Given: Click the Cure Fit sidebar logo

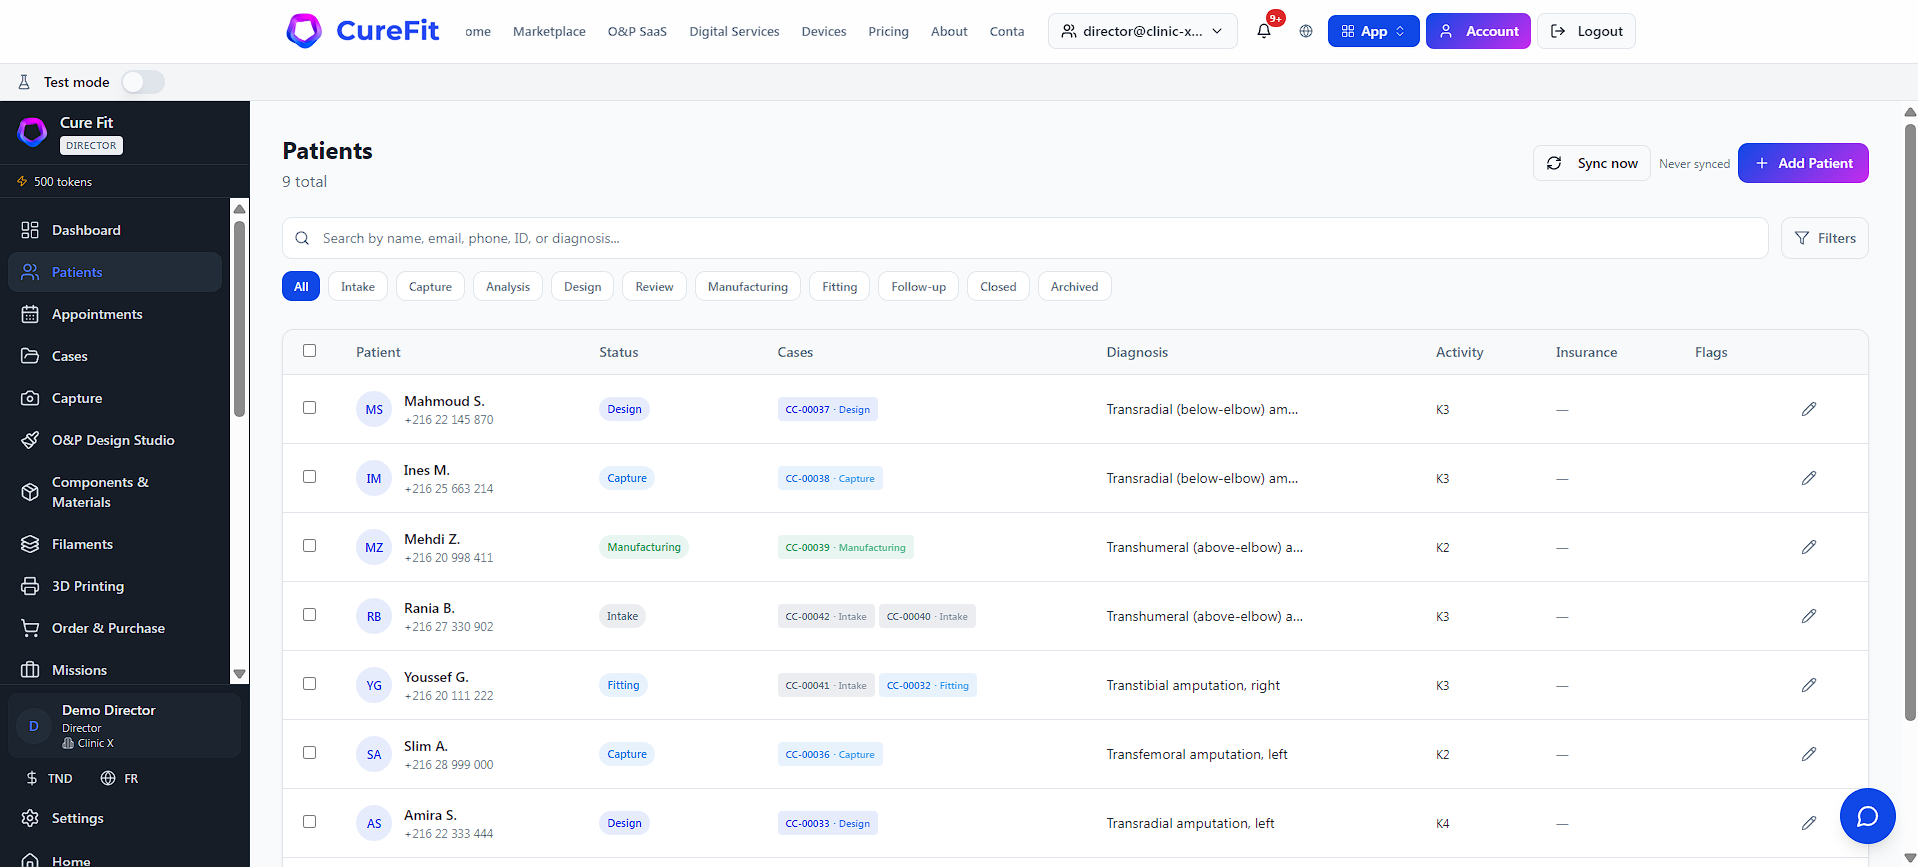Looking at the screenshot, I should 32,132.
